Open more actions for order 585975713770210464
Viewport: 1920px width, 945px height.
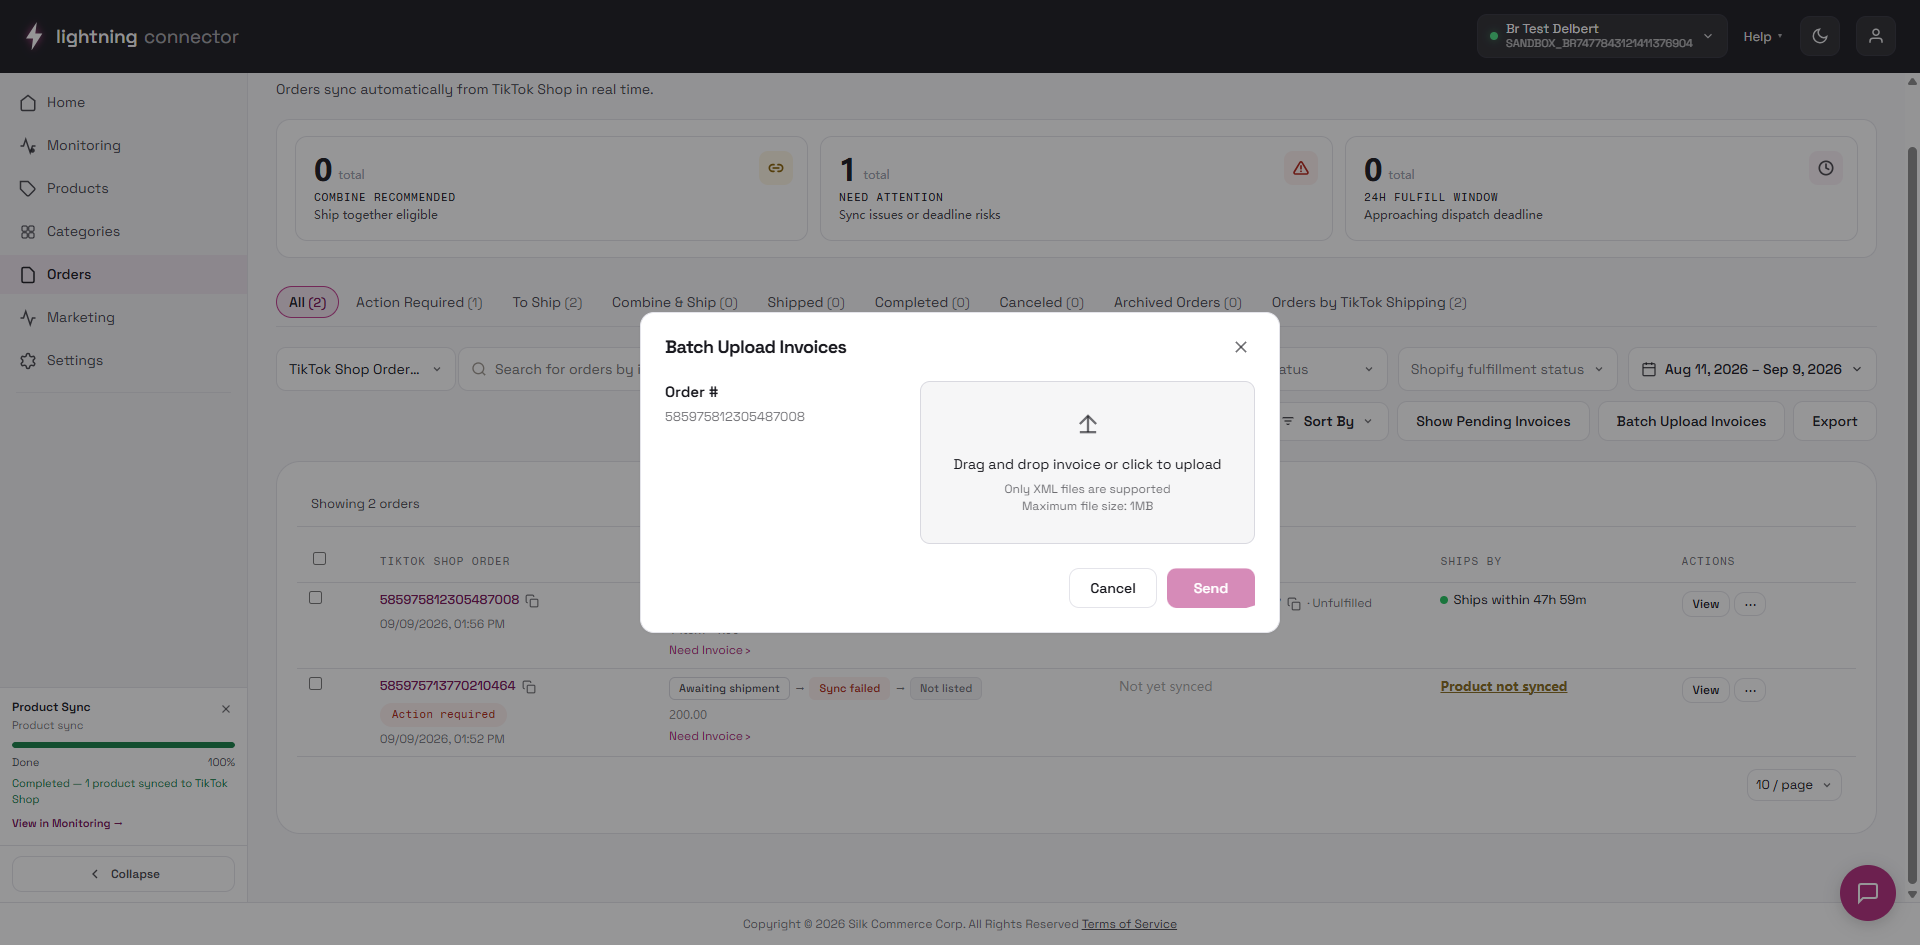[1750, 690]
